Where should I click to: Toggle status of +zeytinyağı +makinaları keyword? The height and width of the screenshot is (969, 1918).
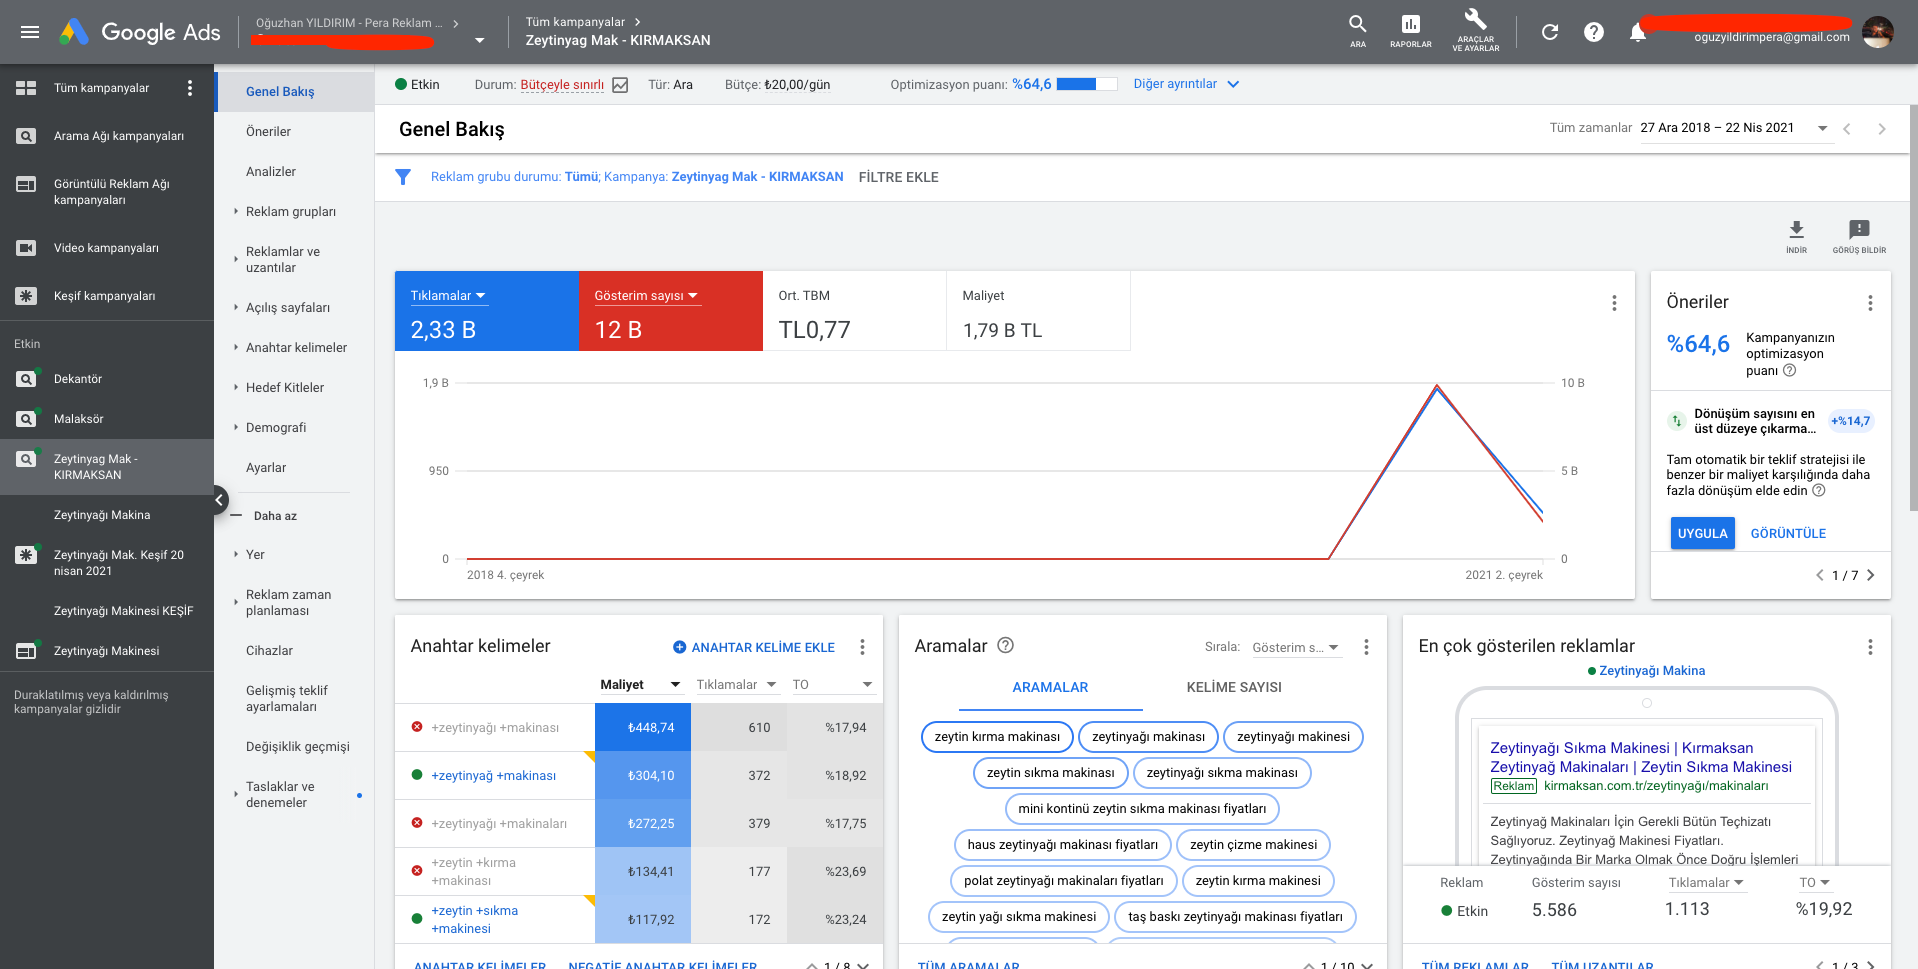(x=417, y=823)
